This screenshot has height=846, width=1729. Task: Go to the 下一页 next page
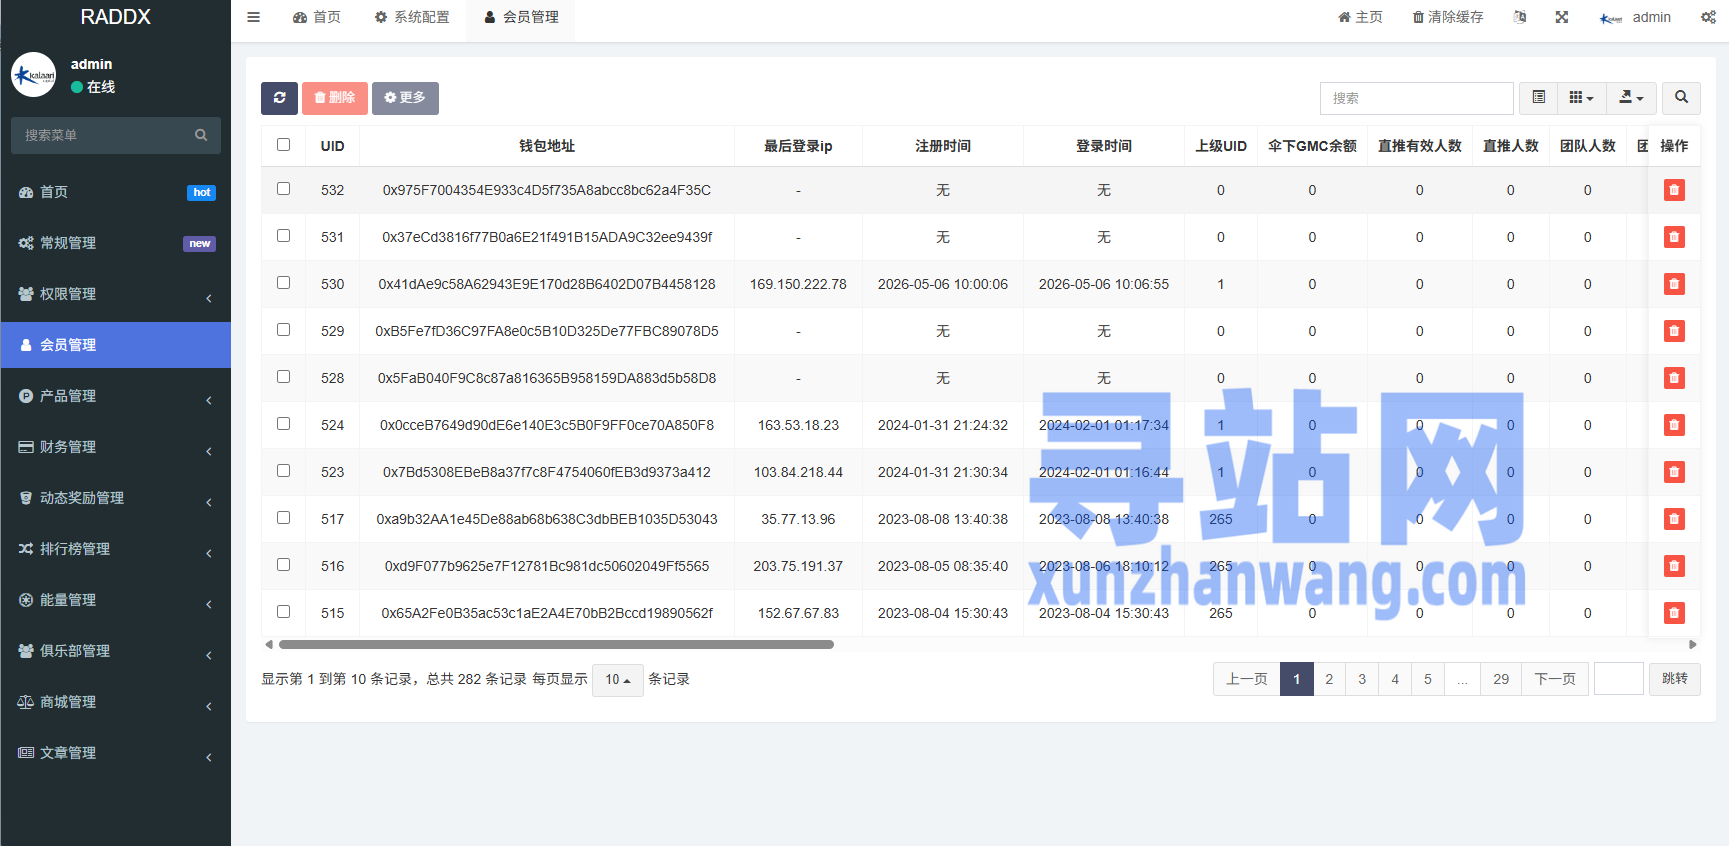[1555, 679]
